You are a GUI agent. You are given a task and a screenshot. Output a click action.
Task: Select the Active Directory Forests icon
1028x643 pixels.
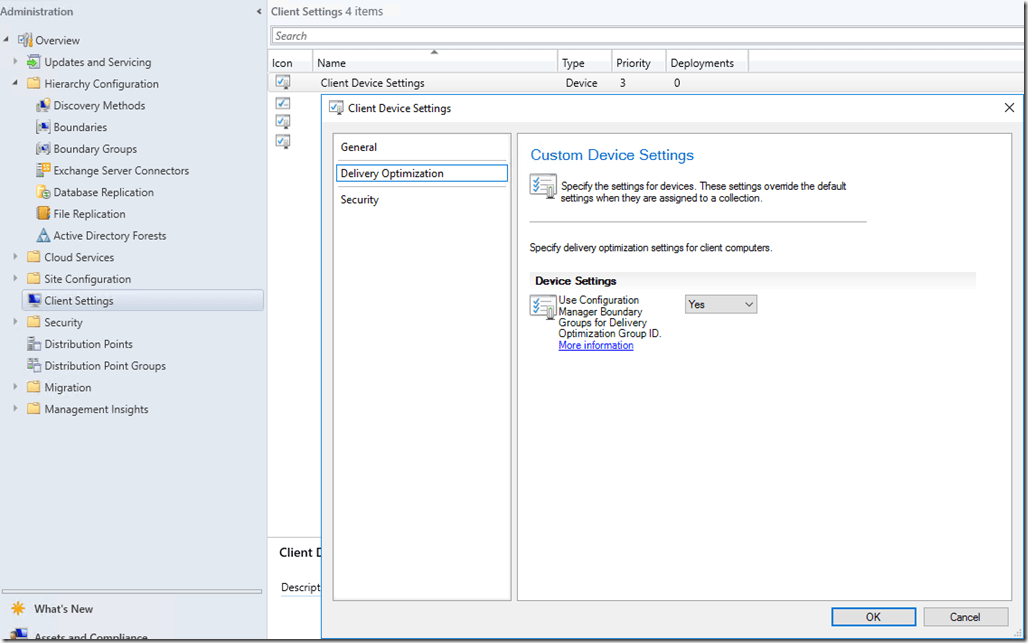point(43,236)
